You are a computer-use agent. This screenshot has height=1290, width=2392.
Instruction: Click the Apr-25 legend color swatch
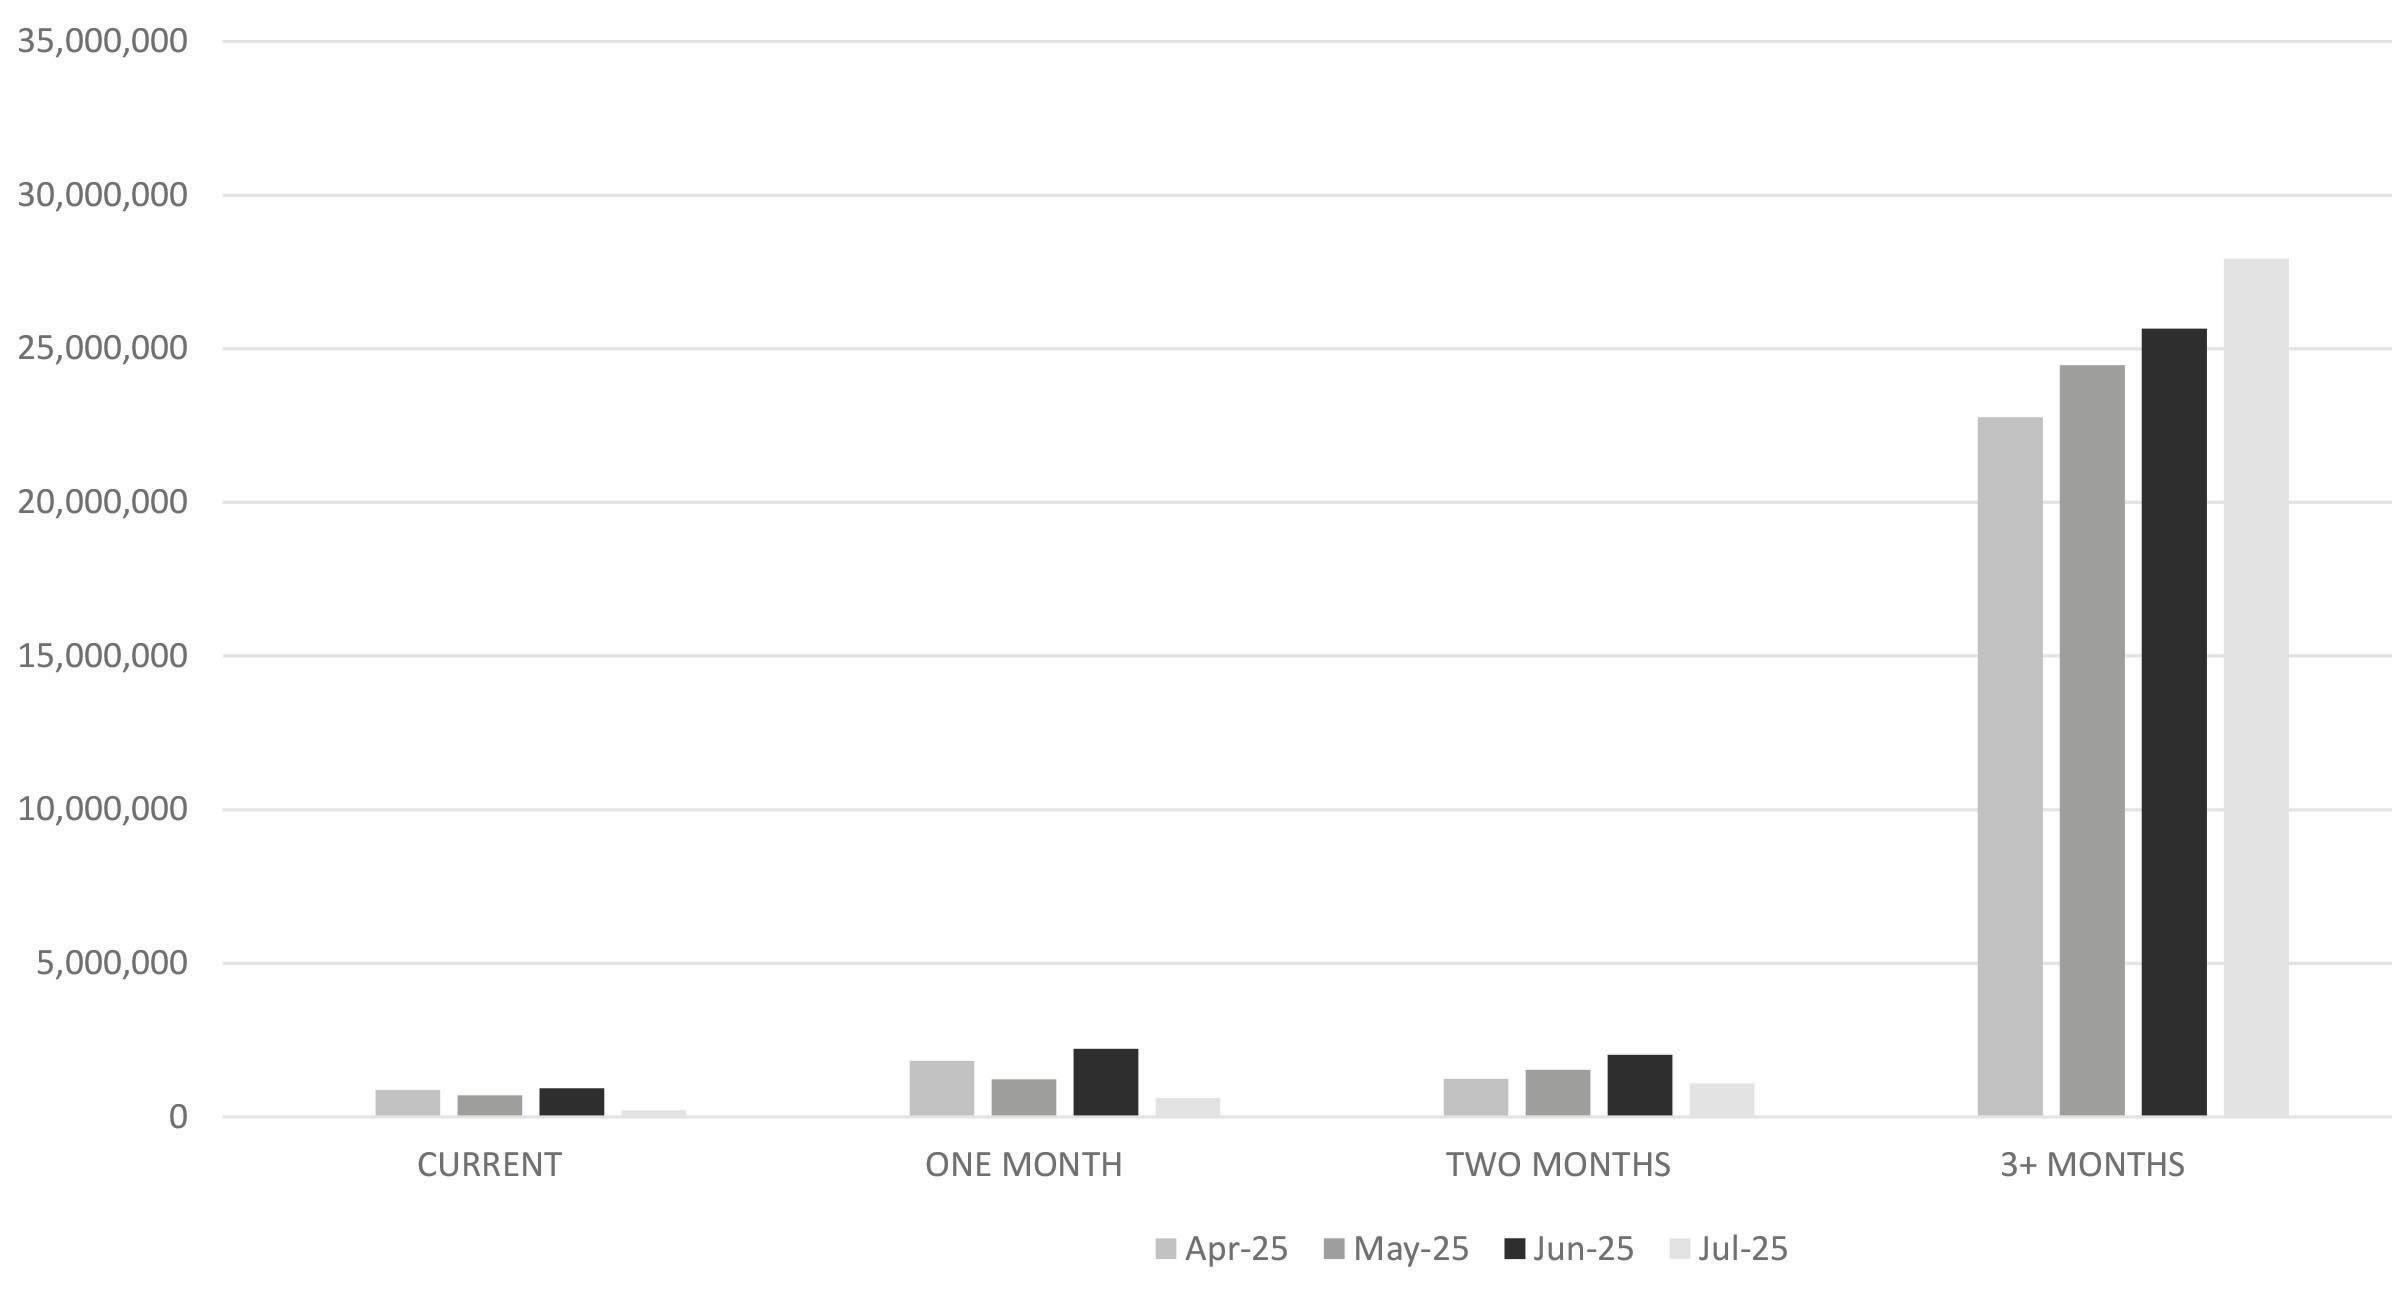(1165, 1249)
